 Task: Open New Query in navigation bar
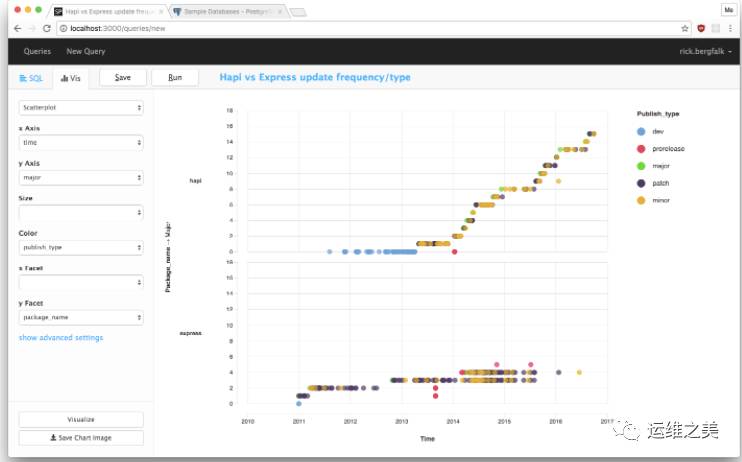point(86,51)
